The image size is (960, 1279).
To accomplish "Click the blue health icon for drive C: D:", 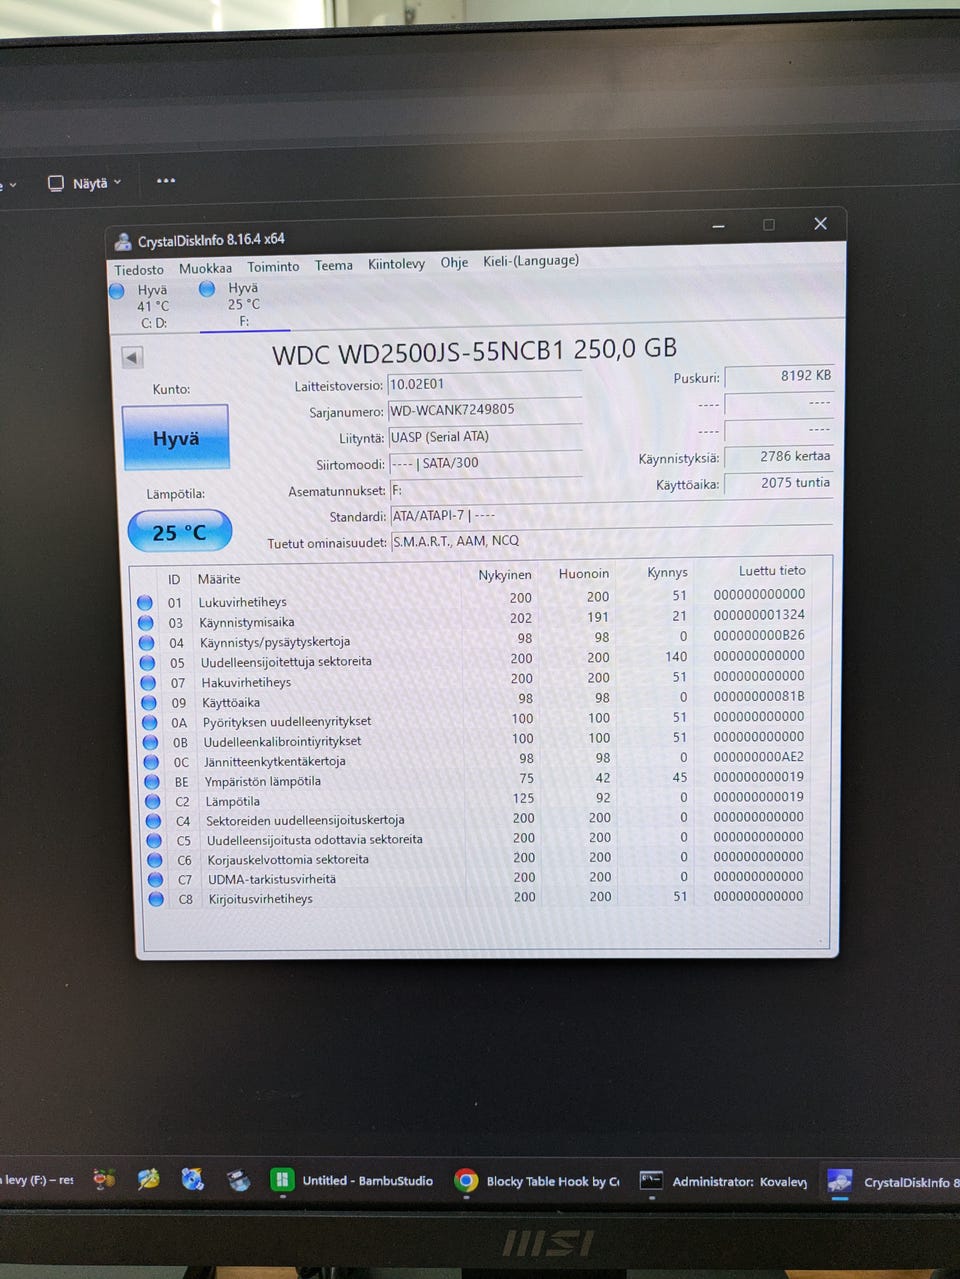I will (117, 291).
